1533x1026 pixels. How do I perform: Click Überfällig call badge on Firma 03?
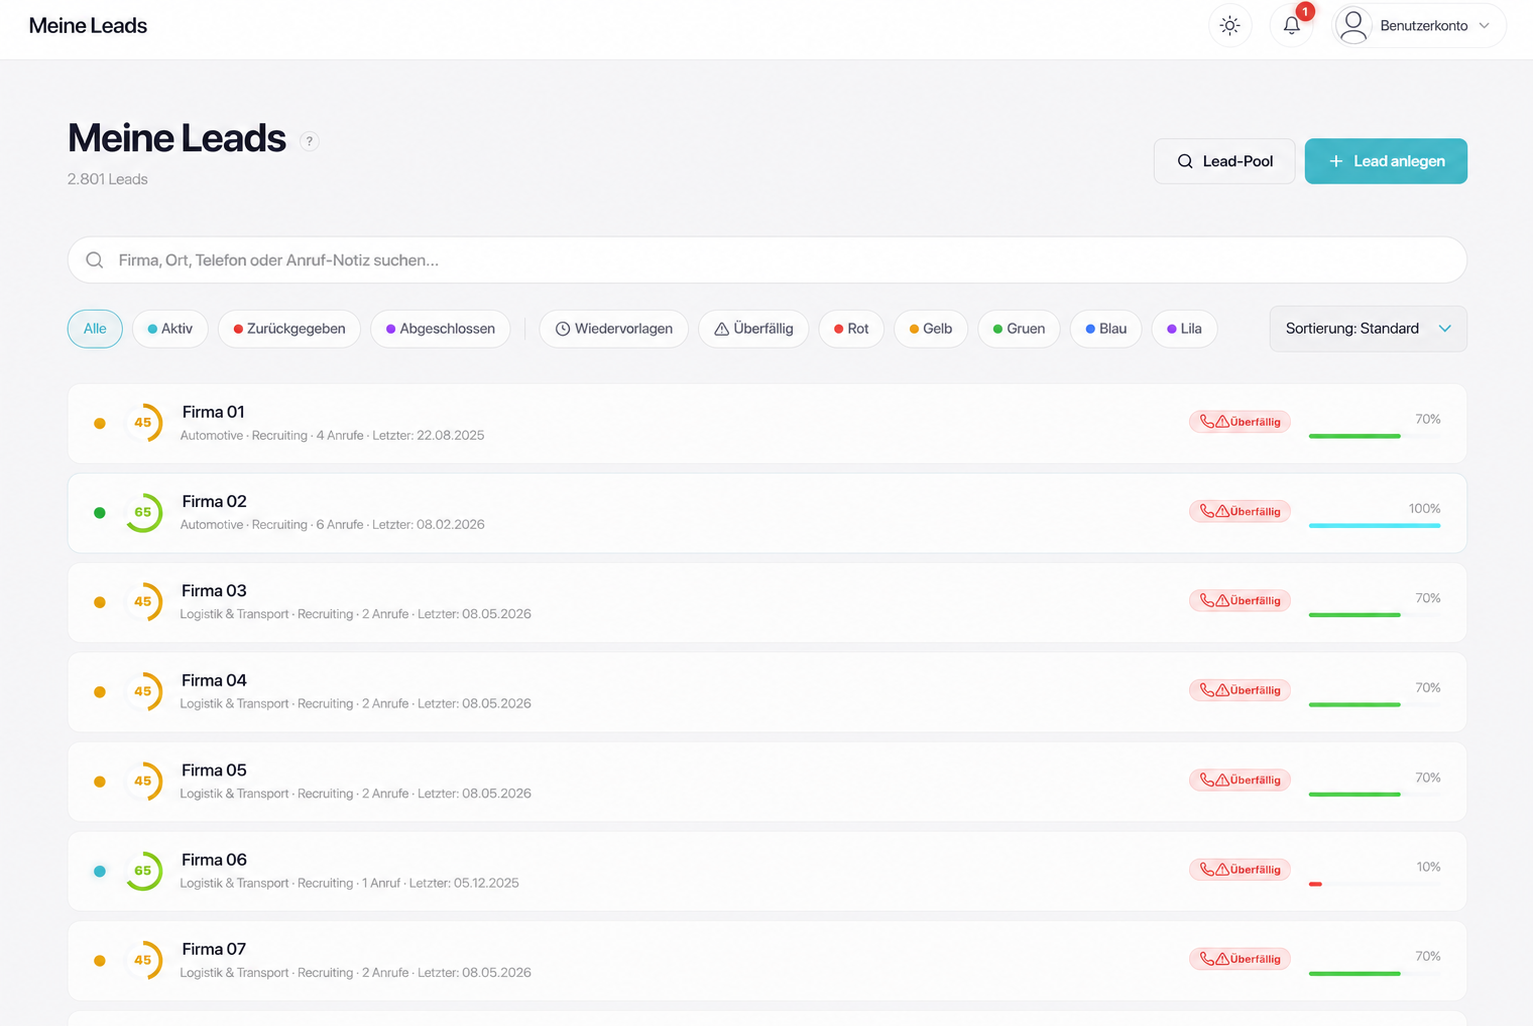coord(1240,601)
